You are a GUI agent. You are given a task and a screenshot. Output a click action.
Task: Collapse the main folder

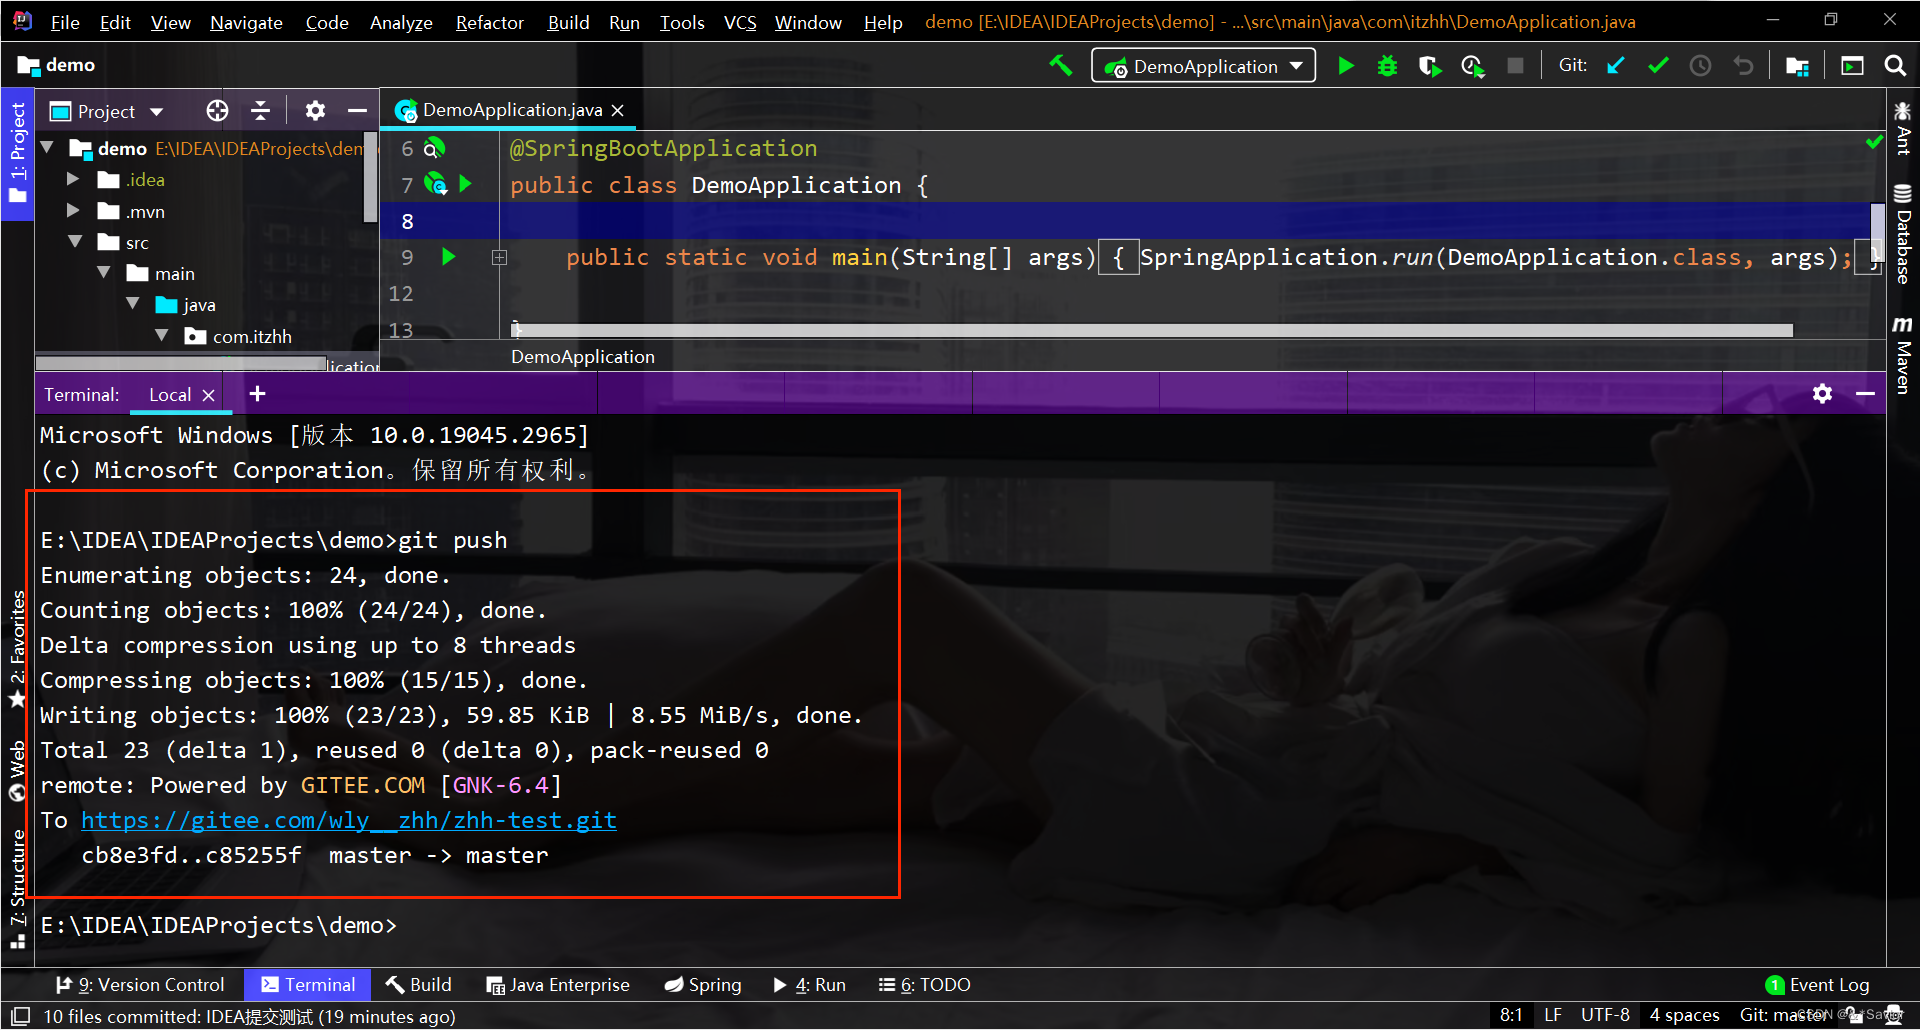coord(104,273)
